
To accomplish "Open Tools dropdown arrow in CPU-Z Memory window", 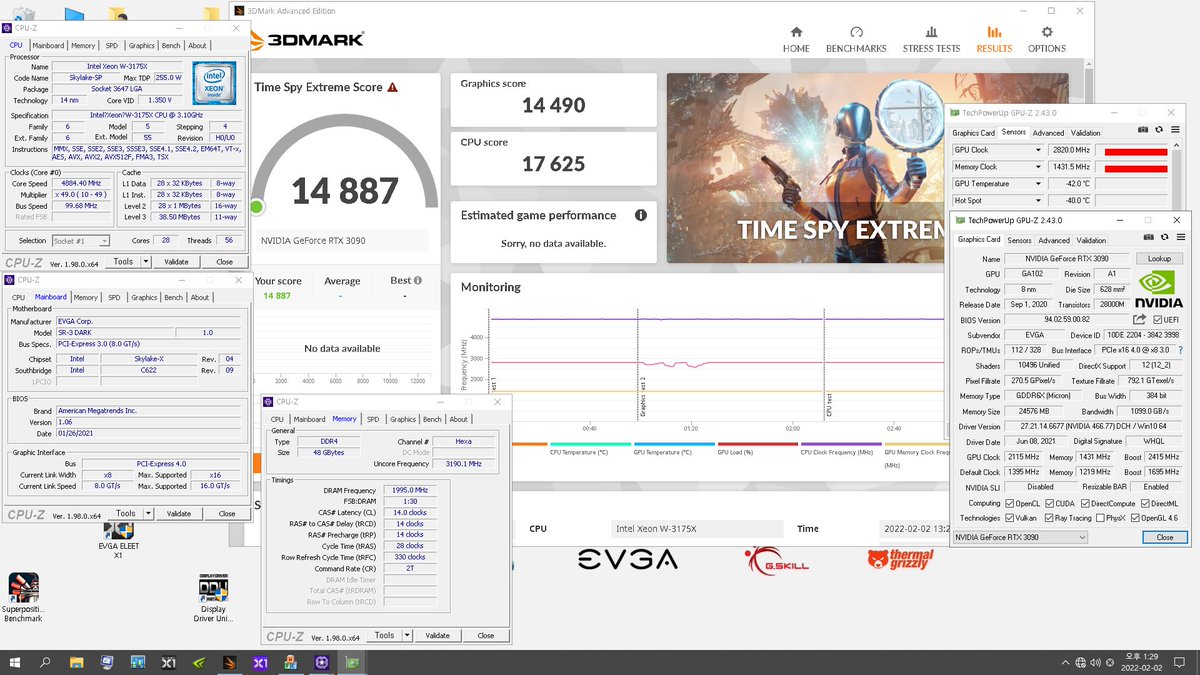I will 406,635.
